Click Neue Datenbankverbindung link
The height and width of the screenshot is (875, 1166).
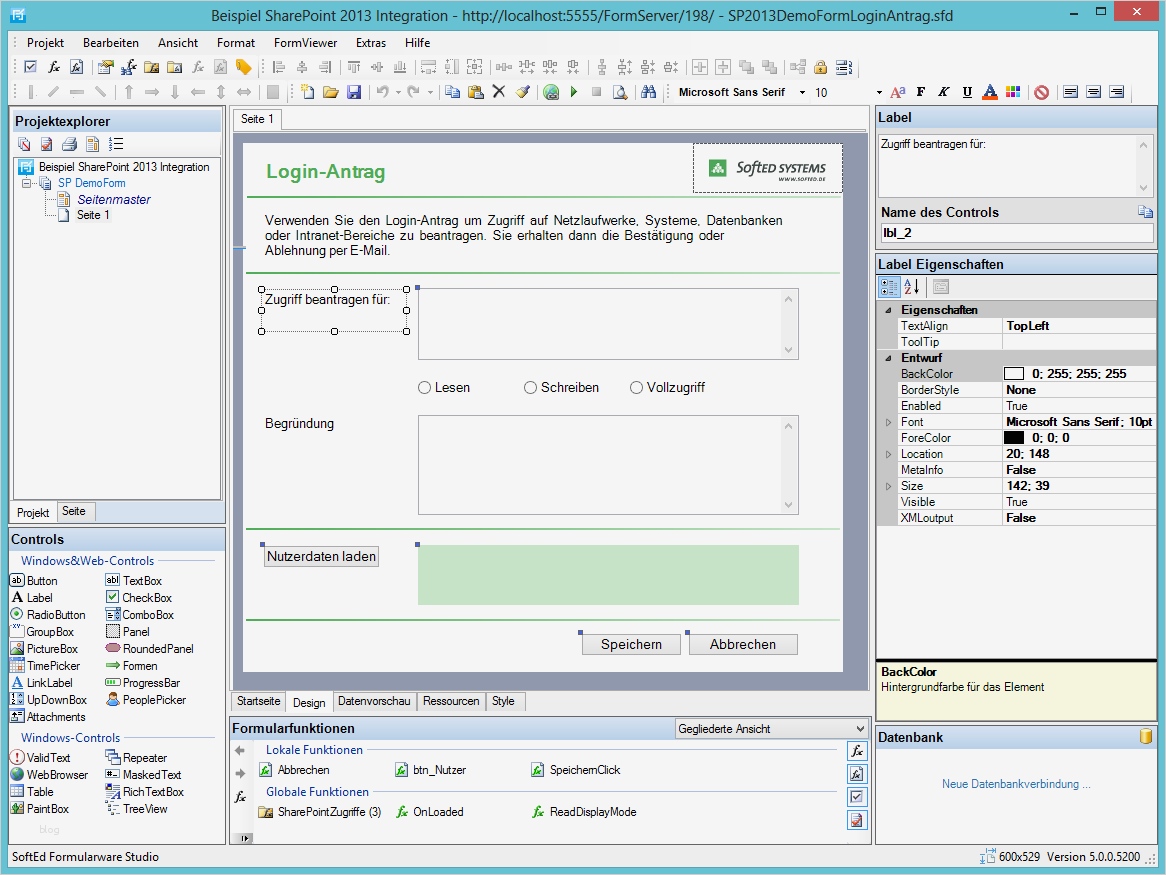(1016, 784)
